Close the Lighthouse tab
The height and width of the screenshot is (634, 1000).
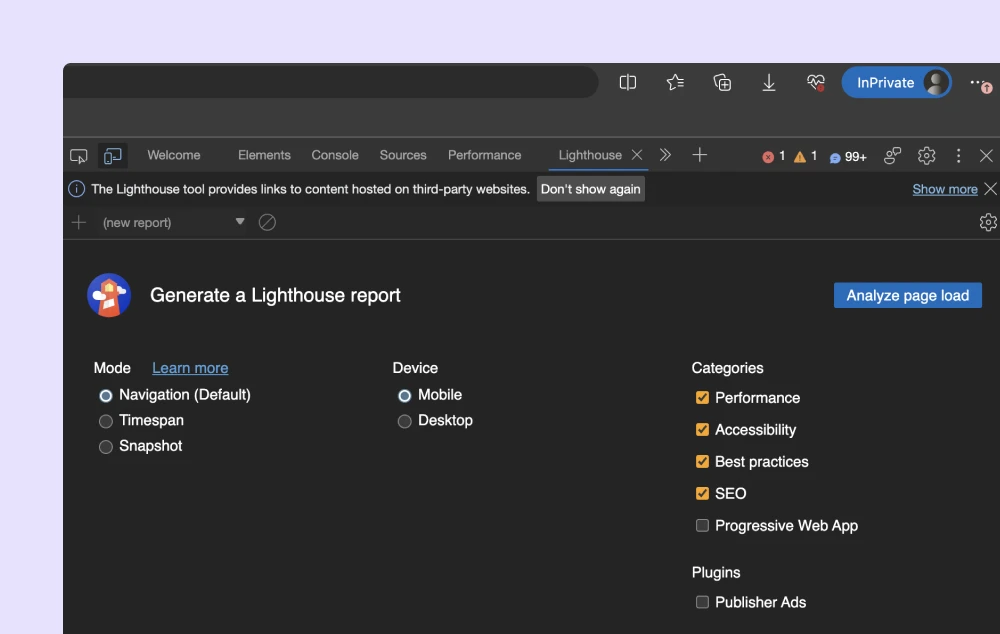click(636, 155)
